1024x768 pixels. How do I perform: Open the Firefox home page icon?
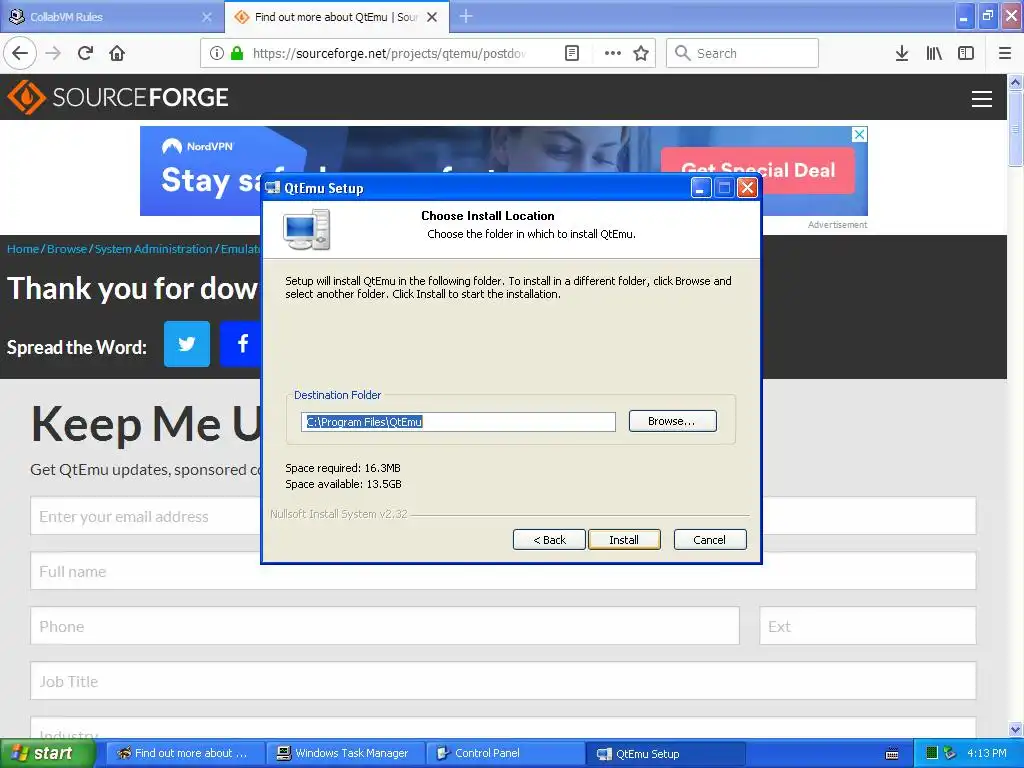tap(117, 53)
